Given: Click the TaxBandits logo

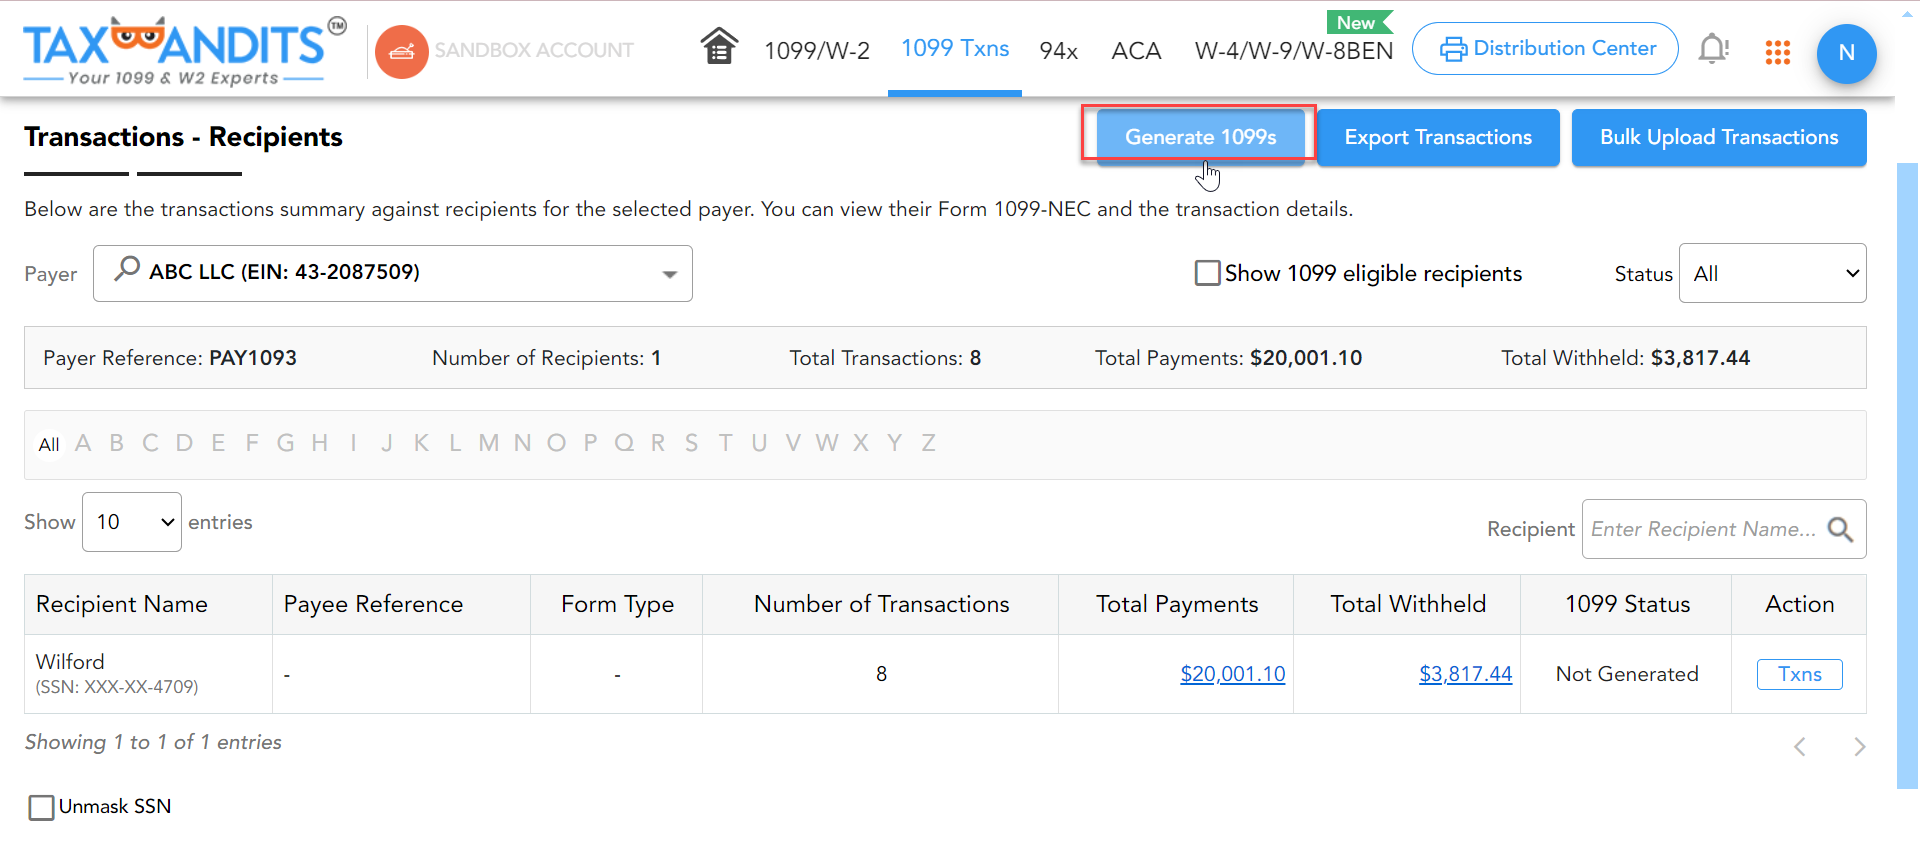Looking at the screenshot, I should click(x=184, y=51).
